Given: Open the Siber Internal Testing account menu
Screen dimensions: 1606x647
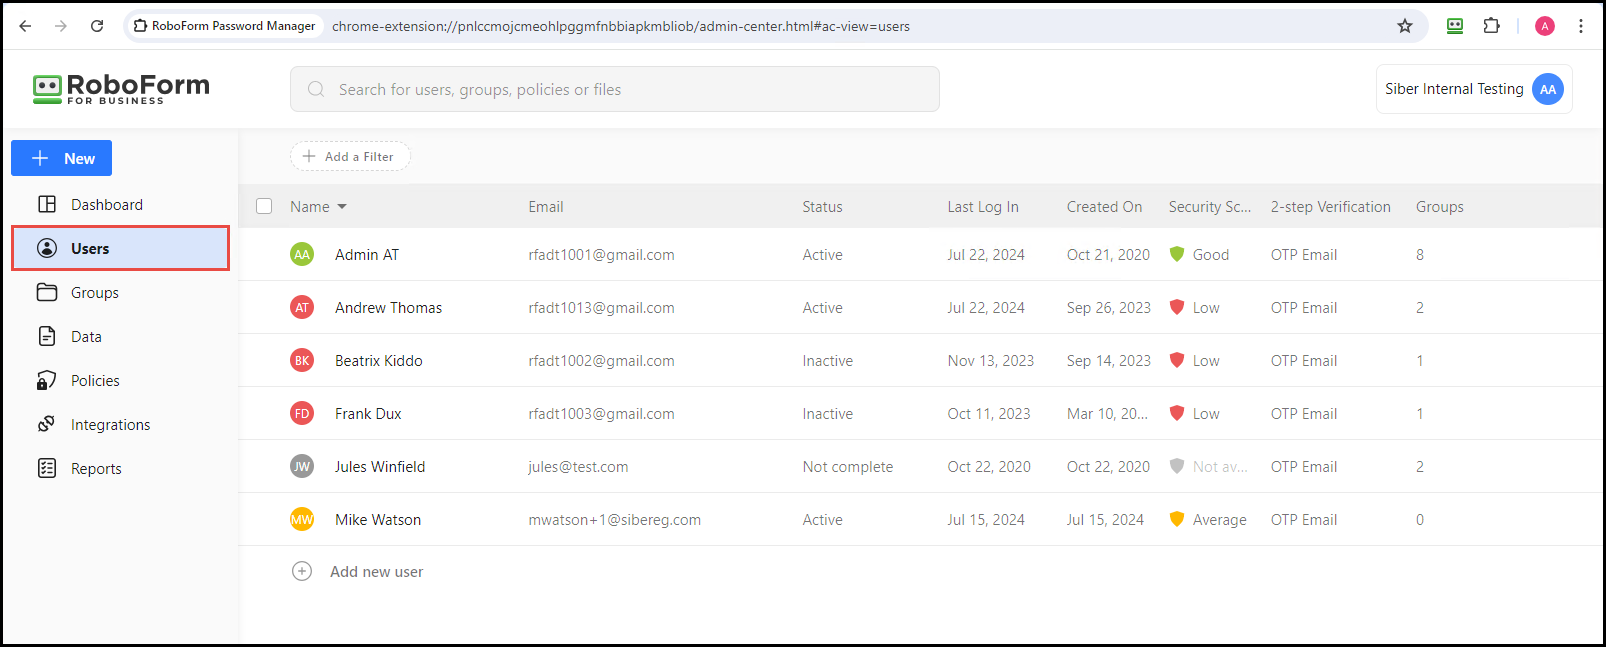Looking at the screenshot, I should pyautogui.click(x=1473, y=89).
